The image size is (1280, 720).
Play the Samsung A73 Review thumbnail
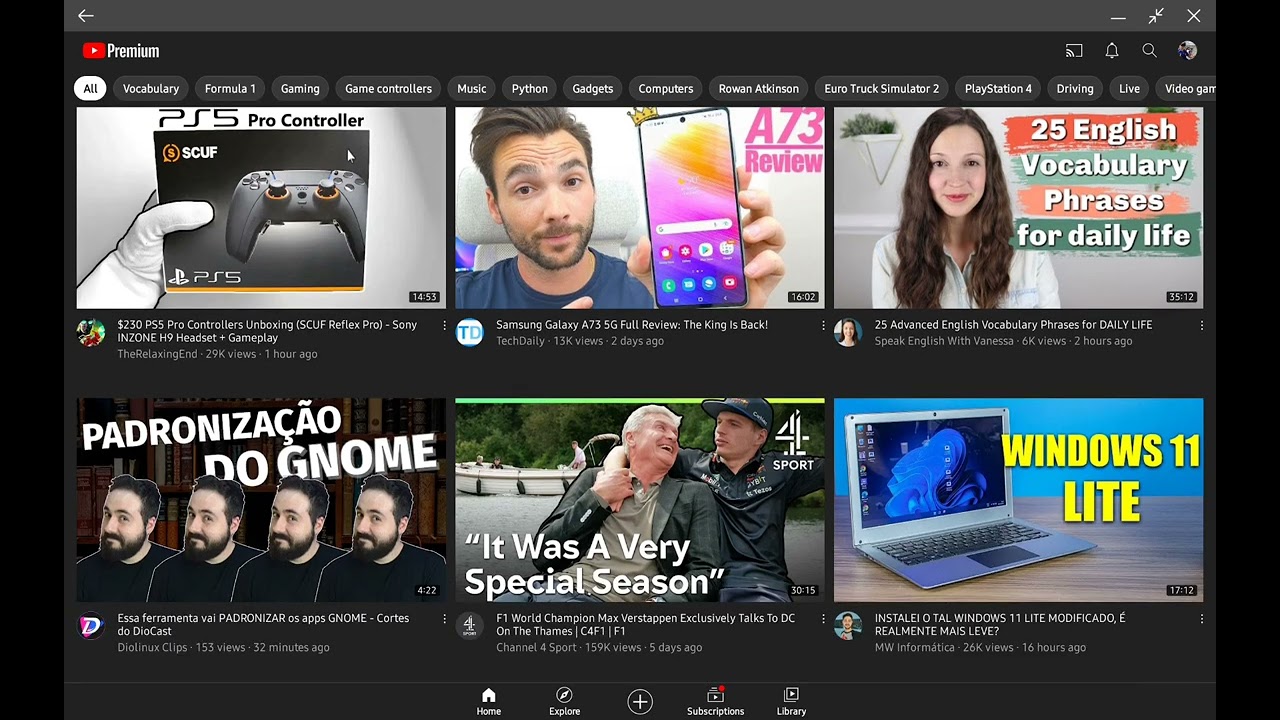[640, 208]
